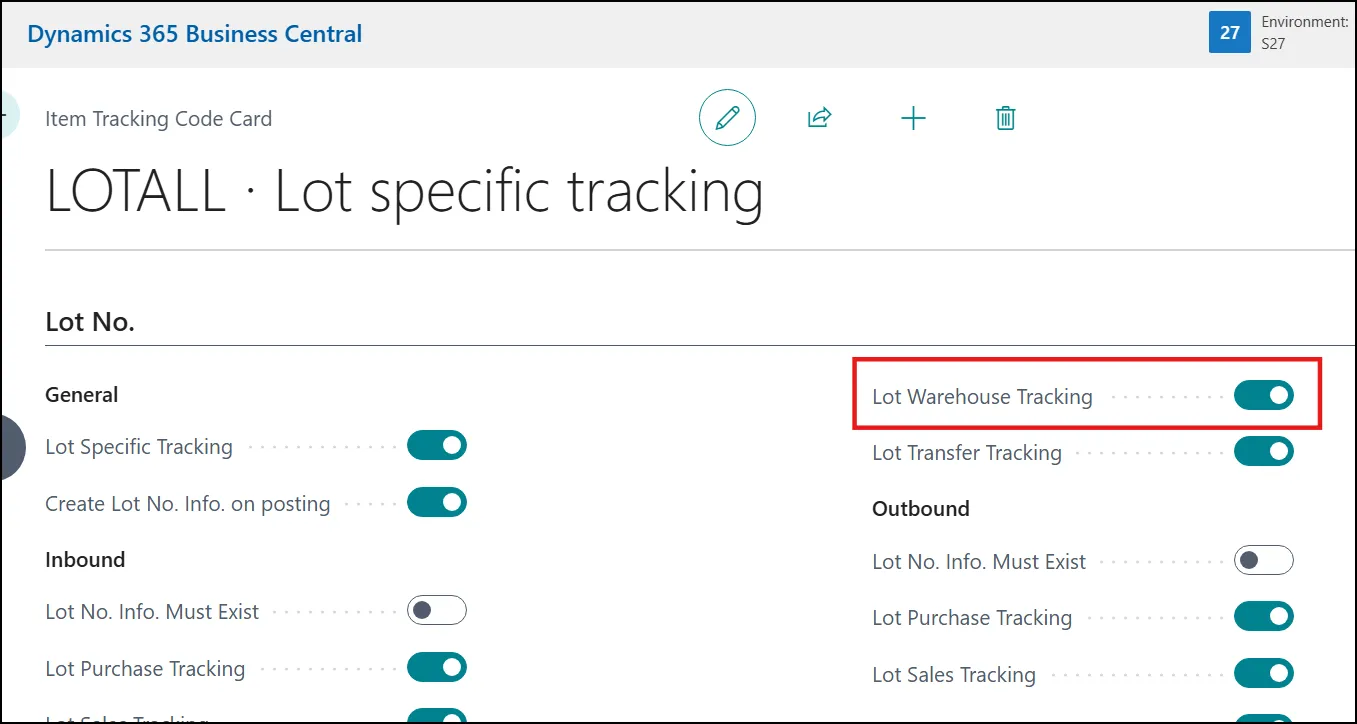
Task: Click the Outbound group heading
Action: click(921, 508)
